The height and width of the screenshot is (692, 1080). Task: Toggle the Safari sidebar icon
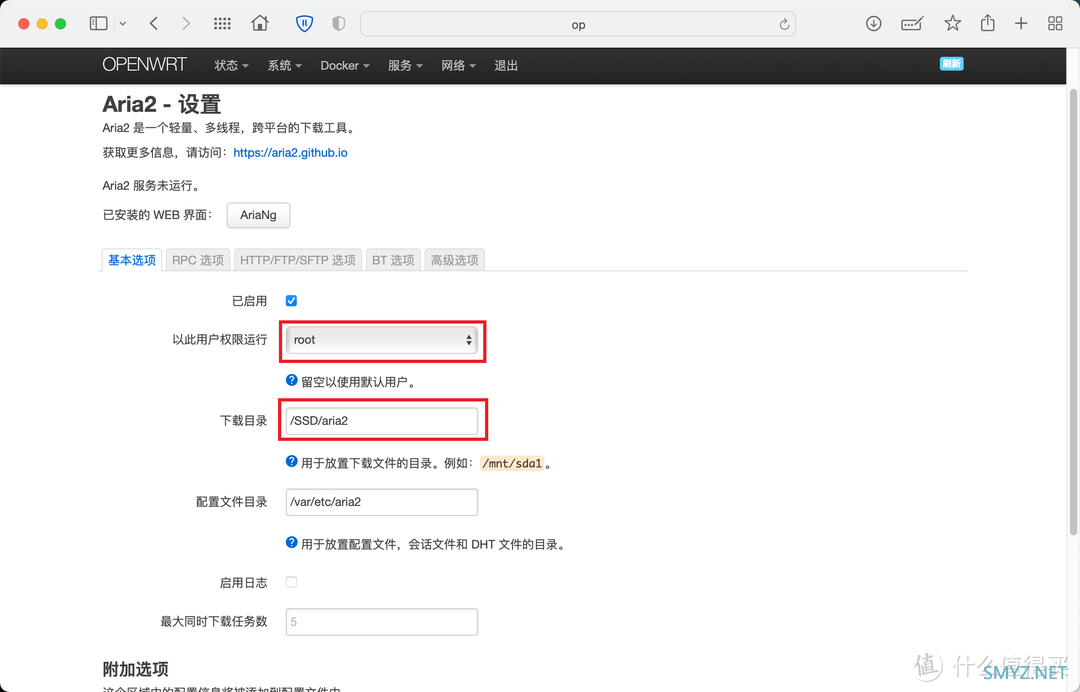click(98, 23)
